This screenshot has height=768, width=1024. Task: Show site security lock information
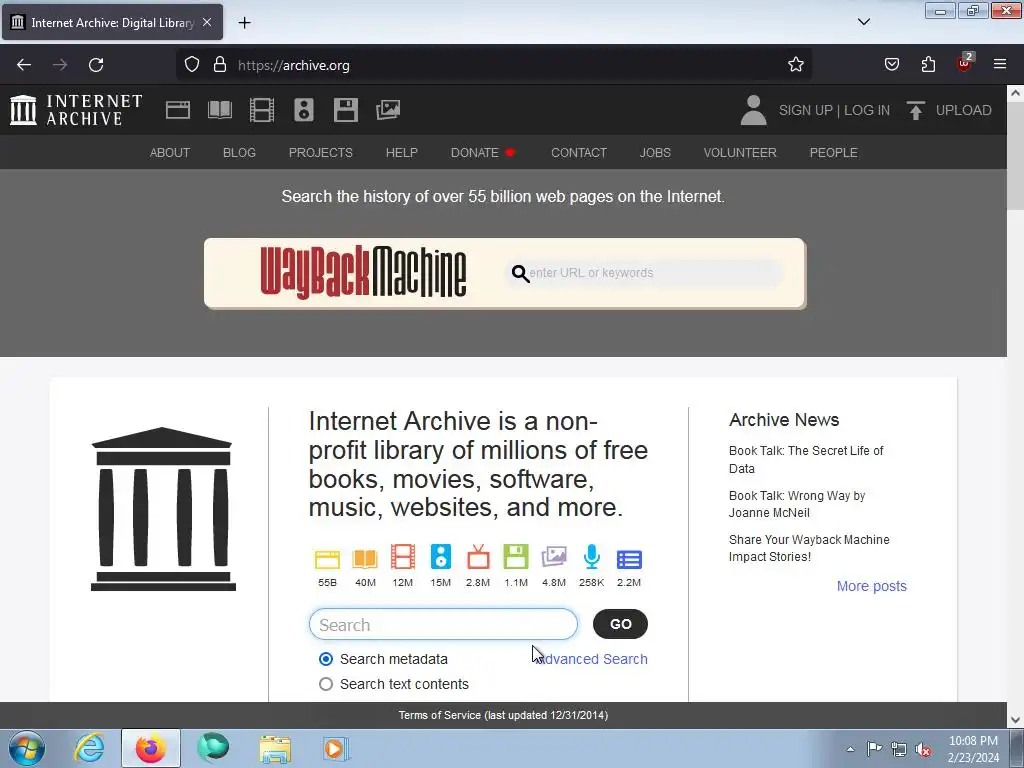[x=220, y=65]
